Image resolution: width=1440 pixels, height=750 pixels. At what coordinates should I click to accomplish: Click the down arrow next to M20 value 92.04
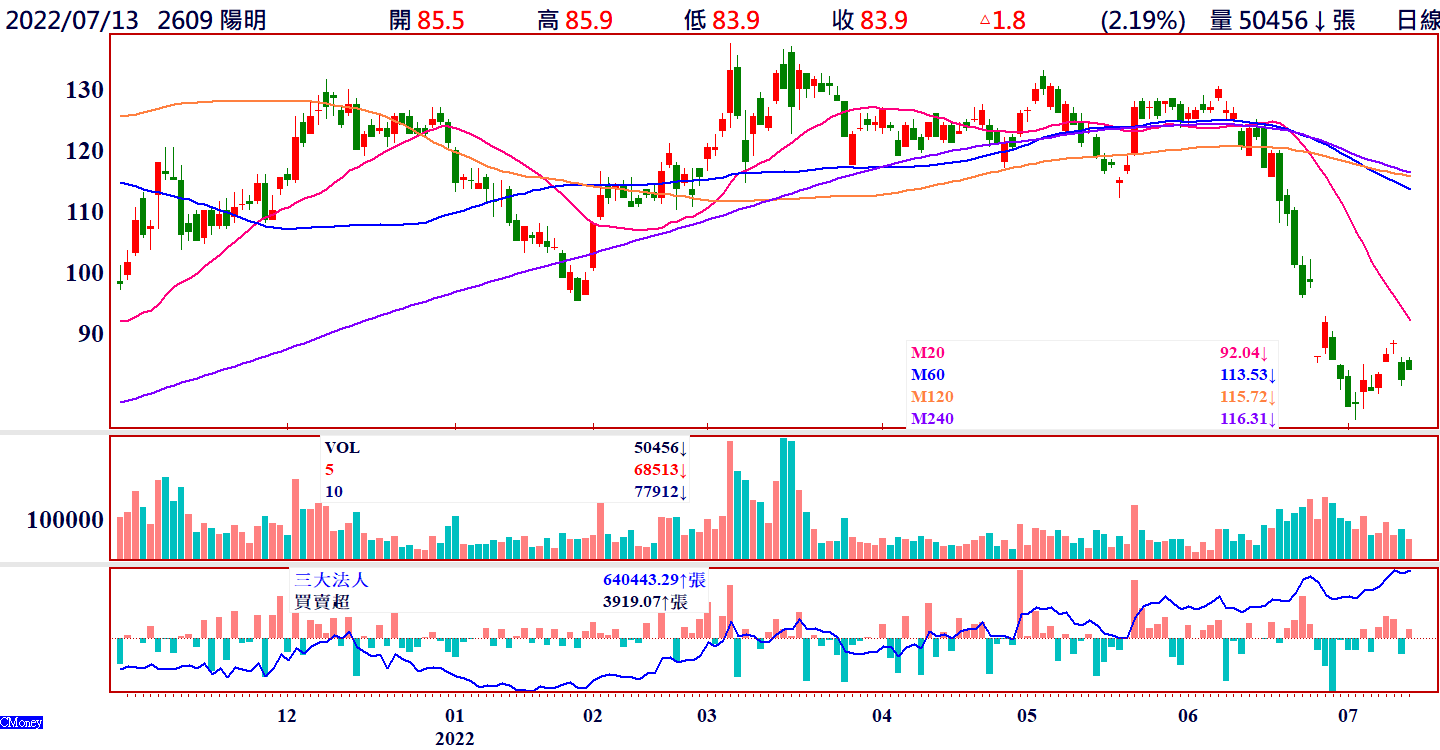(1265, 353)
